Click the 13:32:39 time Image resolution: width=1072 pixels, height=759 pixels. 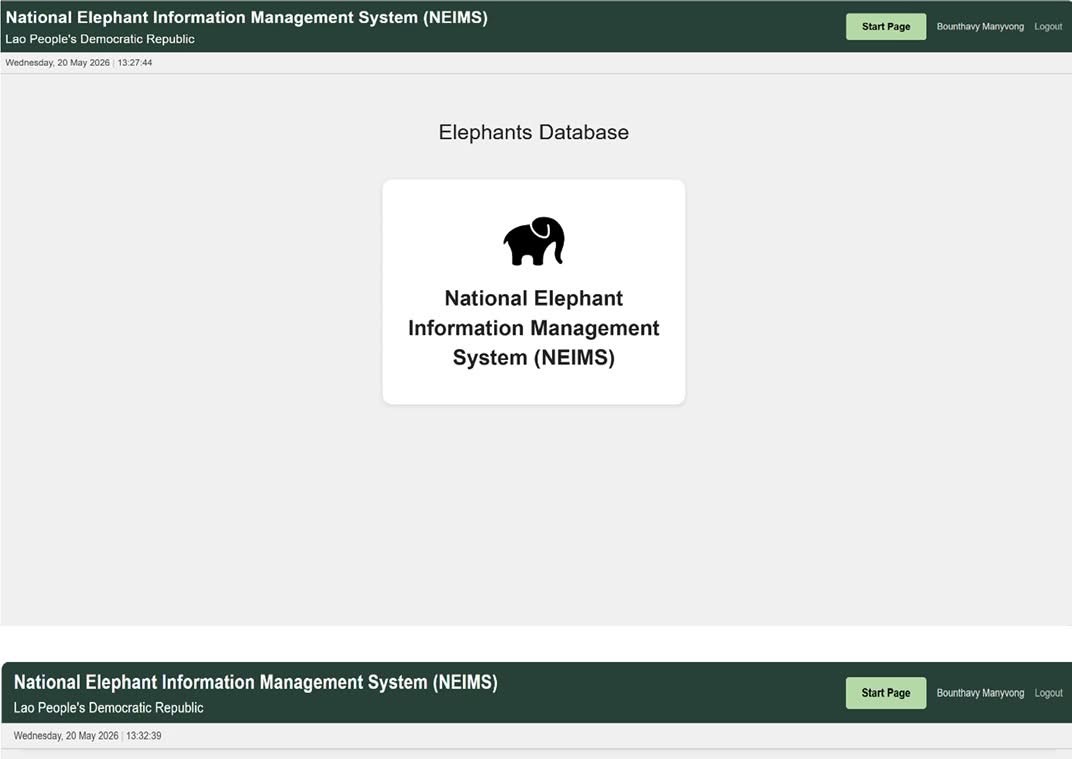tap(144, 736)
